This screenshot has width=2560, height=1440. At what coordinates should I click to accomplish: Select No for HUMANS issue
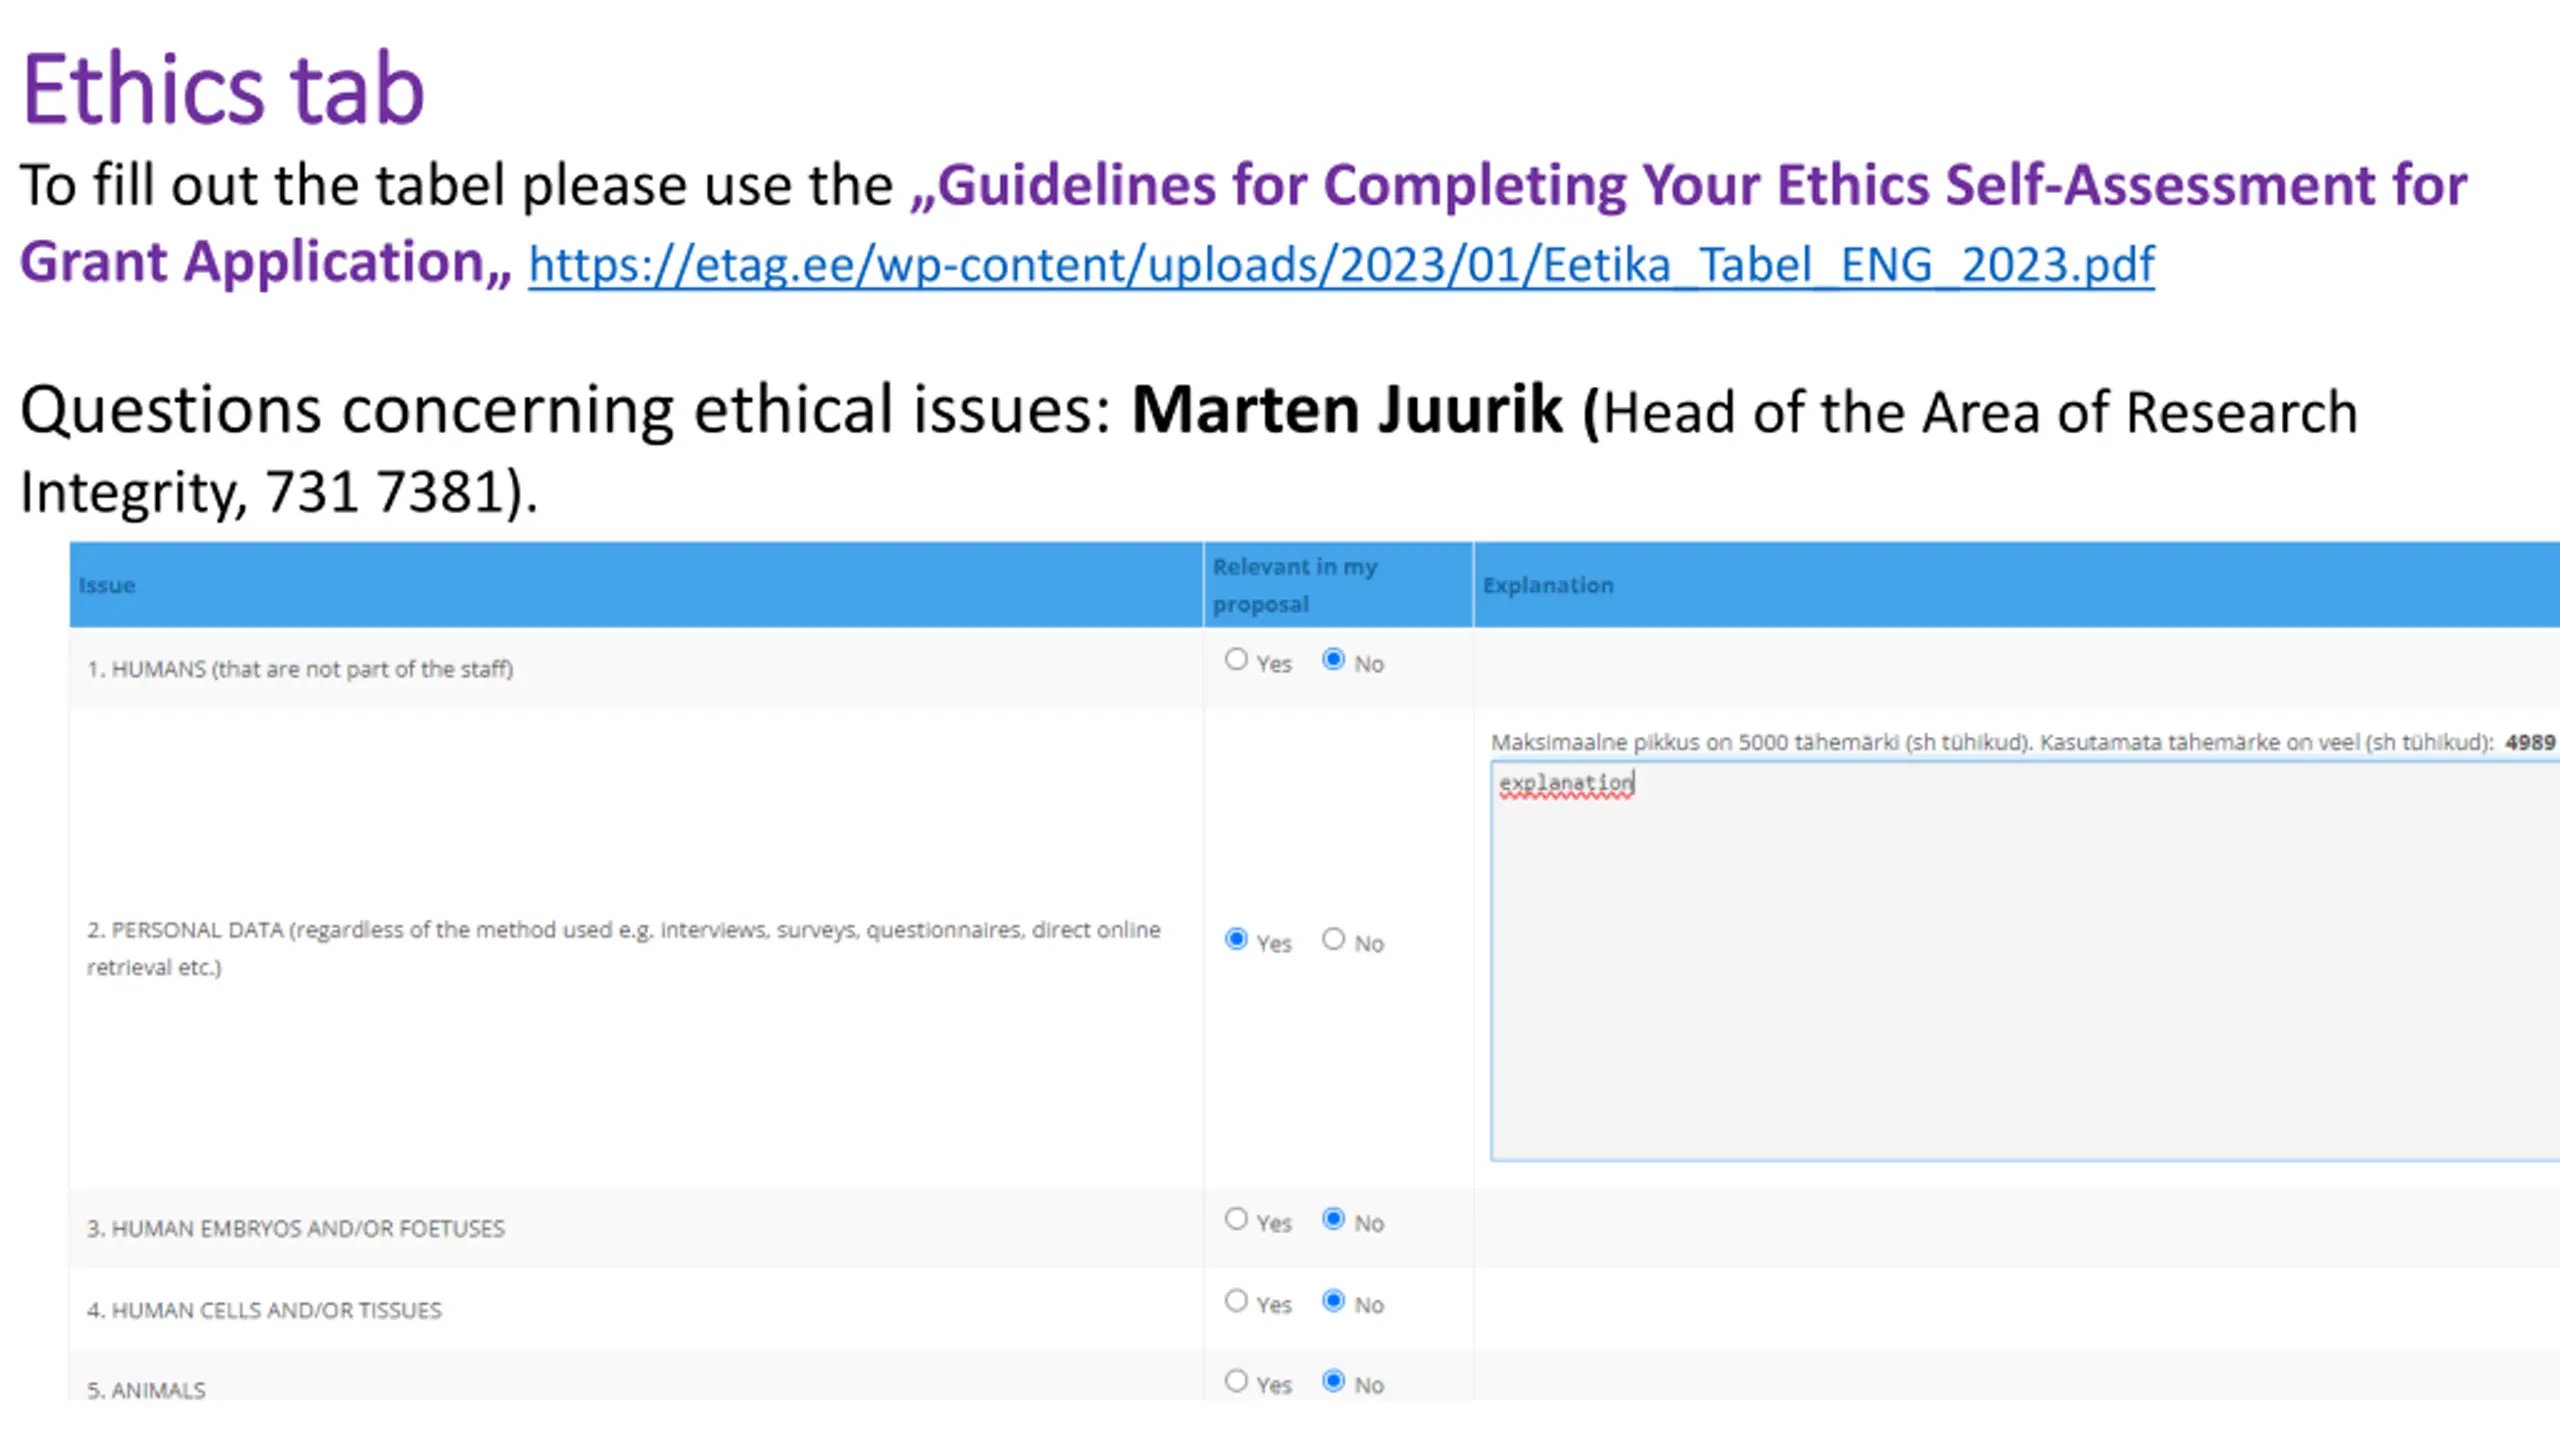click(1333, 660)
